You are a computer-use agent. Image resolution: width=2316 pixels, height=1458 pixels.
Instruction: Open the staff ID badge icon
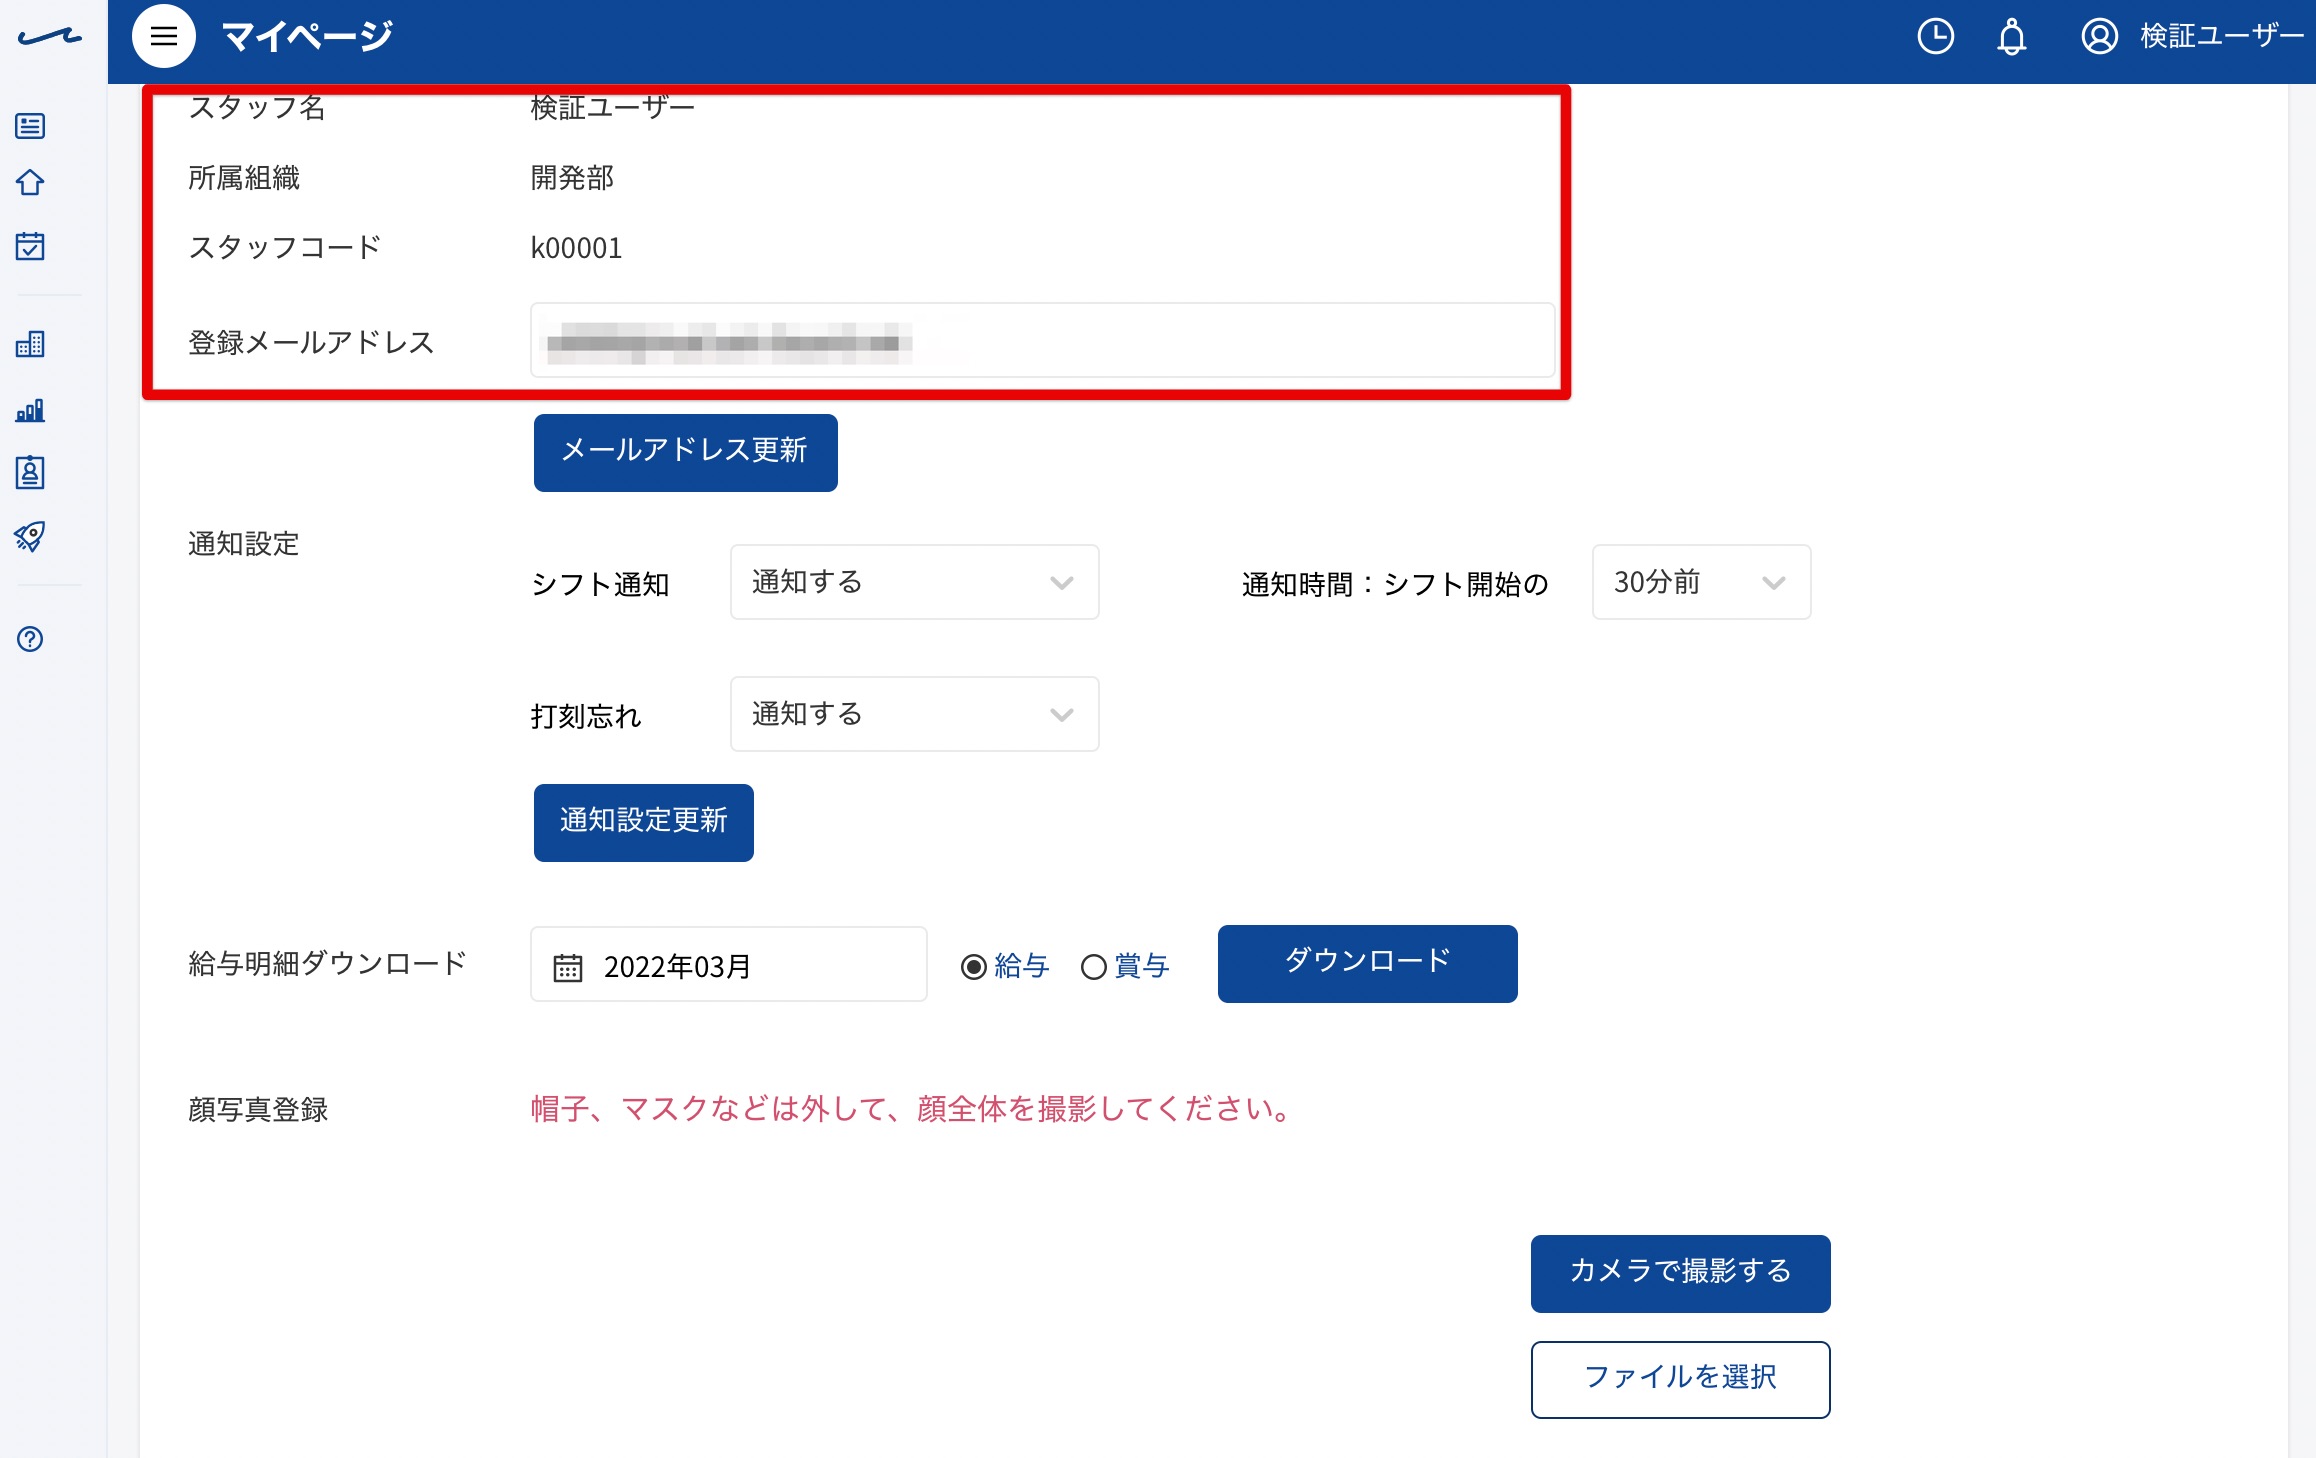[30, 472]
